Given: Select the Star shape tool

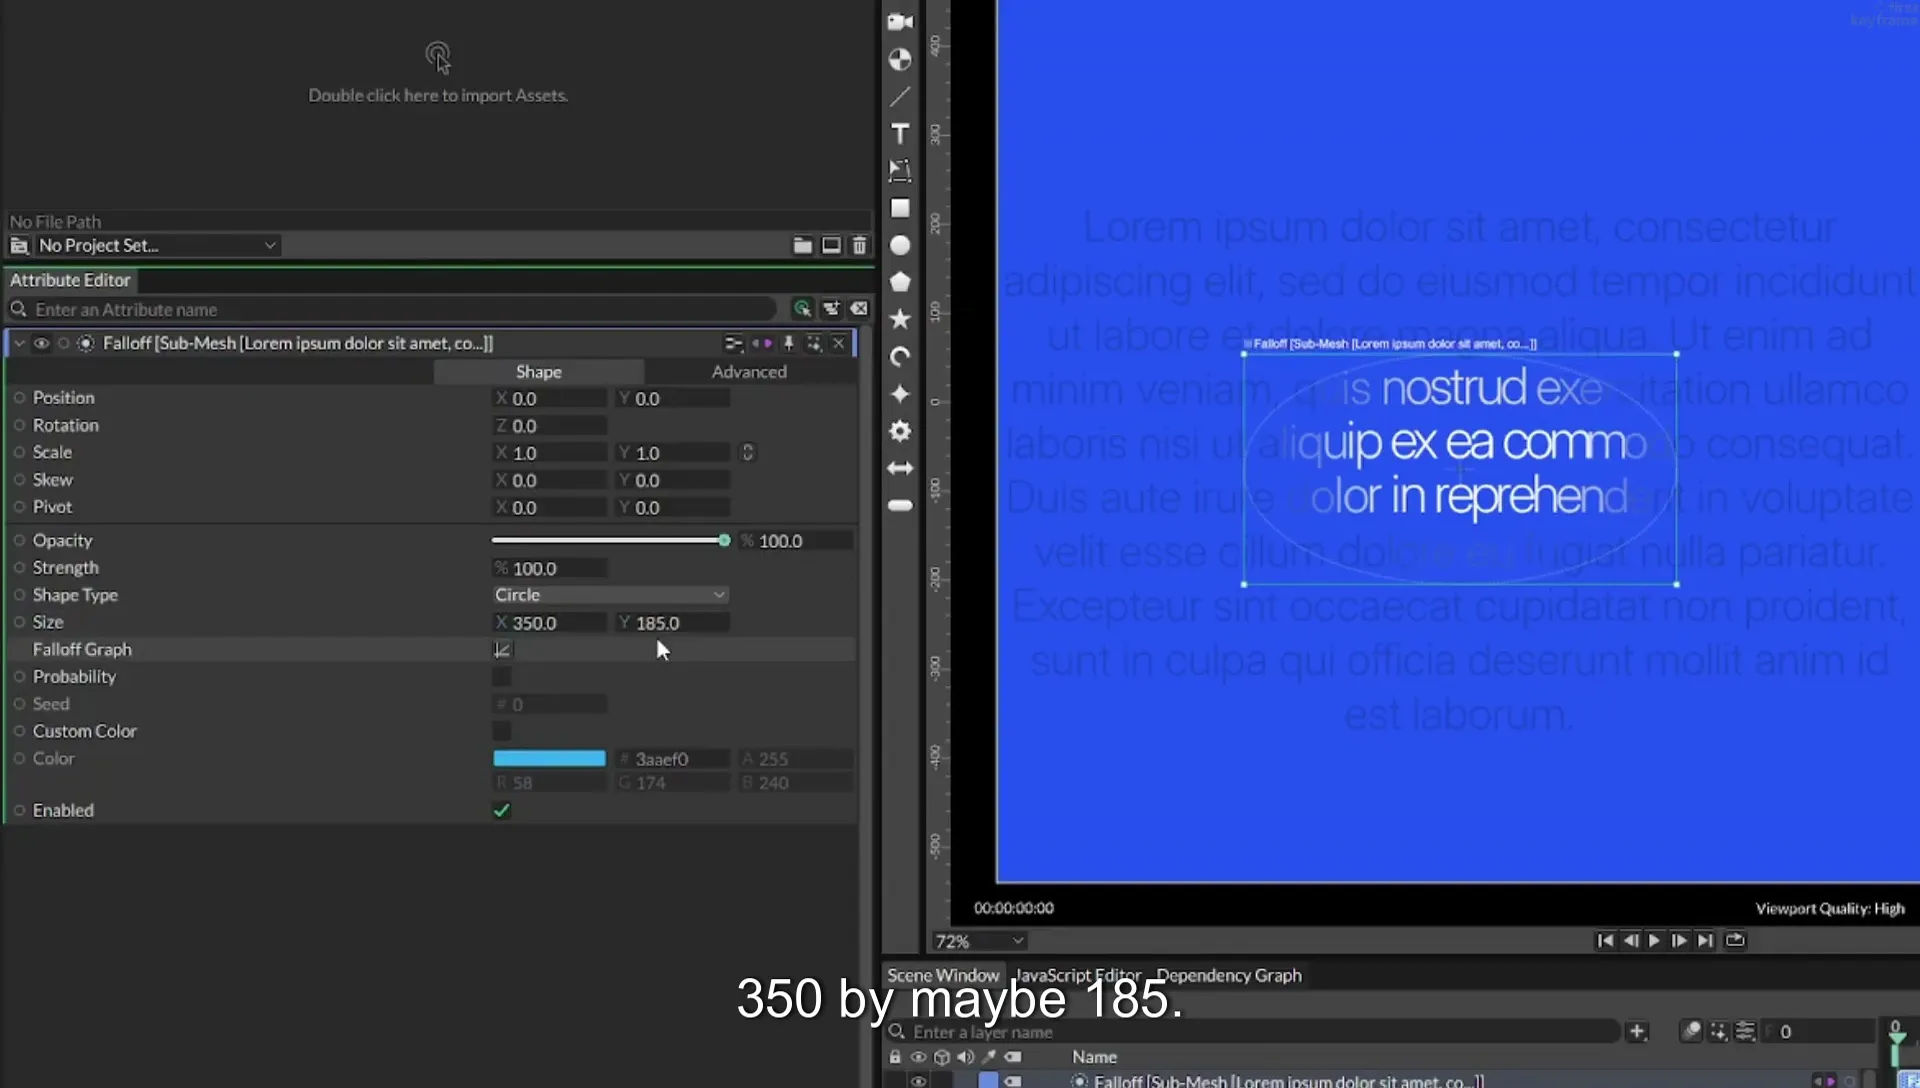Looking at the screenshot, I should click(900, 319).
